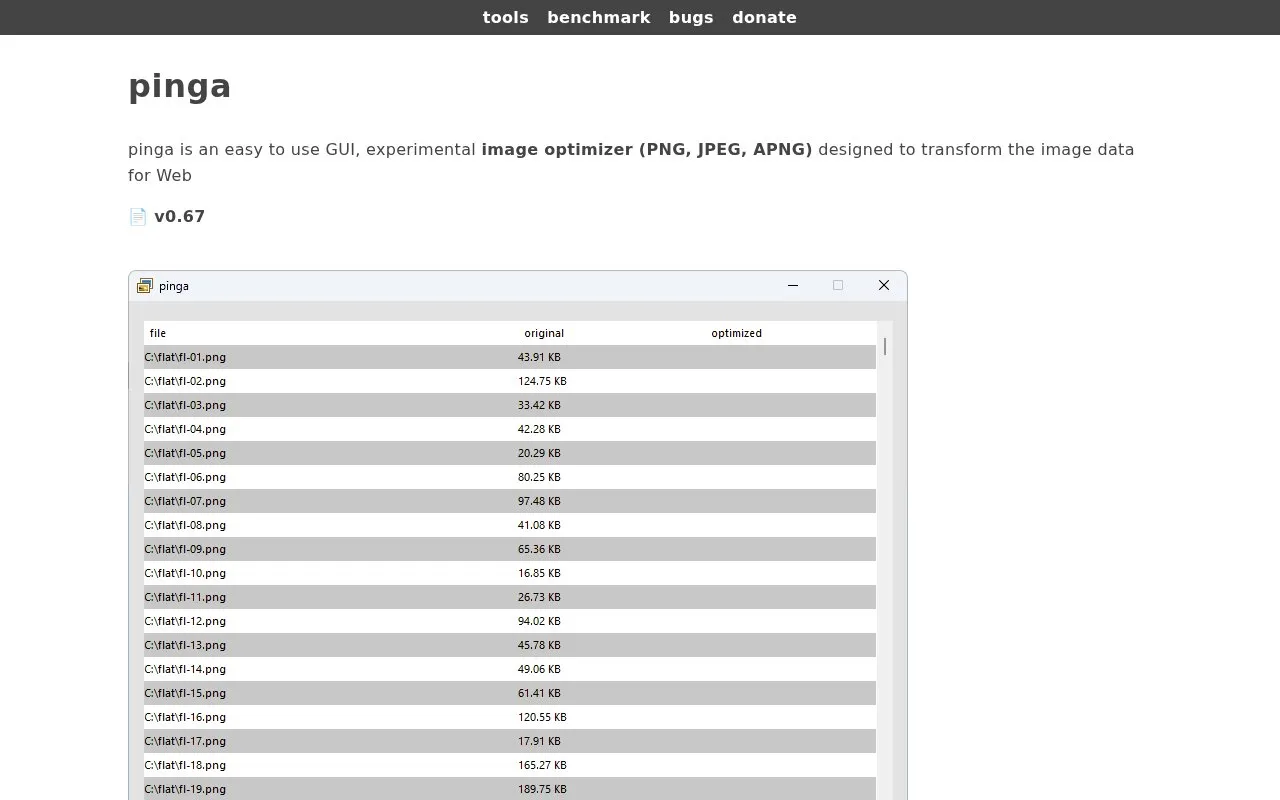Click the 124.75 KB size value
The width and height of the screenshot is (1280, 800).
(542, 381)
